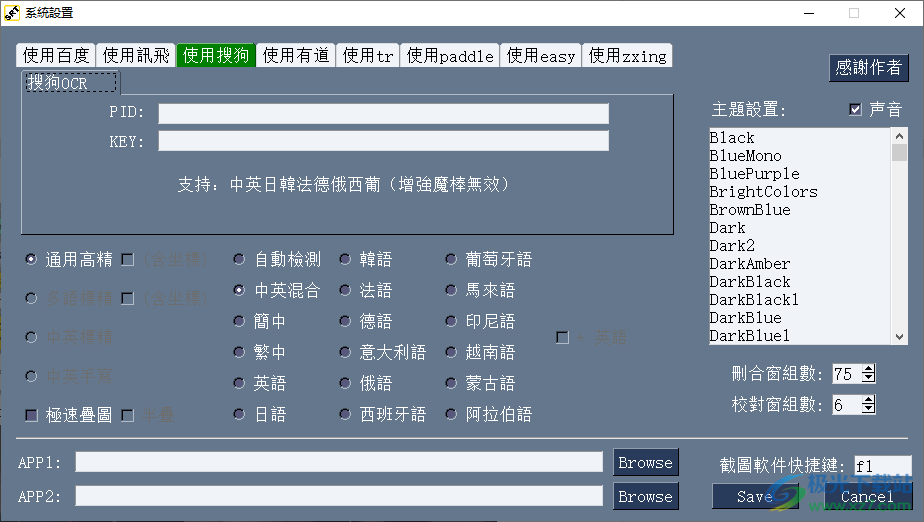Viewport: 924px width, 522px height.
Task: Toggle 含坐標 checkbox next to 通用高精
Action: (x=127, y=260)
